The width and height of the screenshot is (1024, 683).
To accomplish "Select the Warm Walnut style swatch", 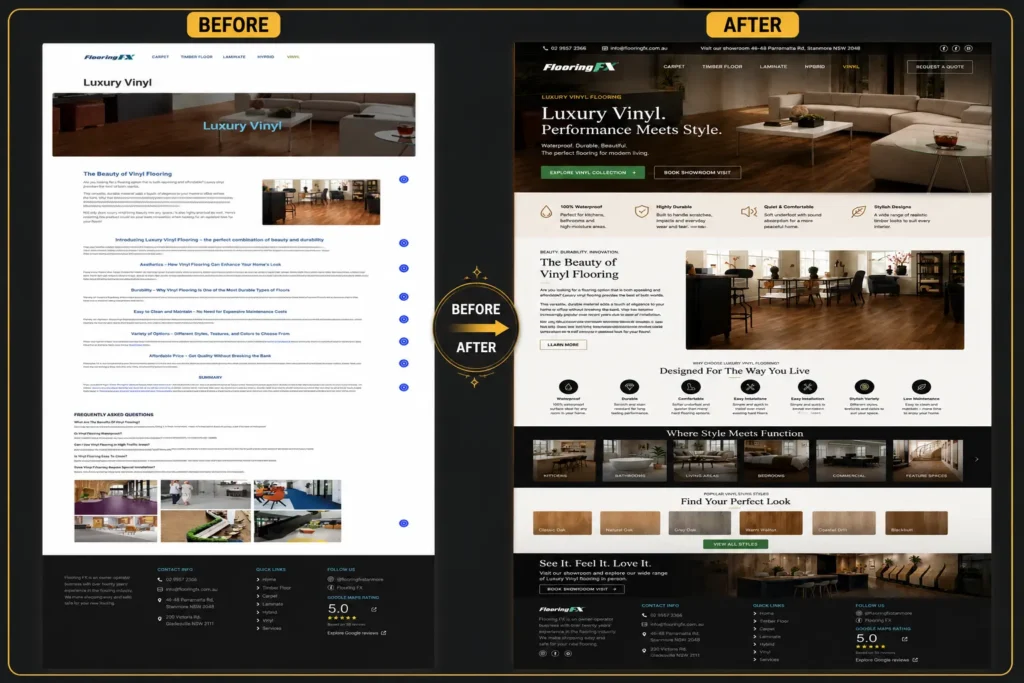I will pyautogui.click(x=771, y=523).
